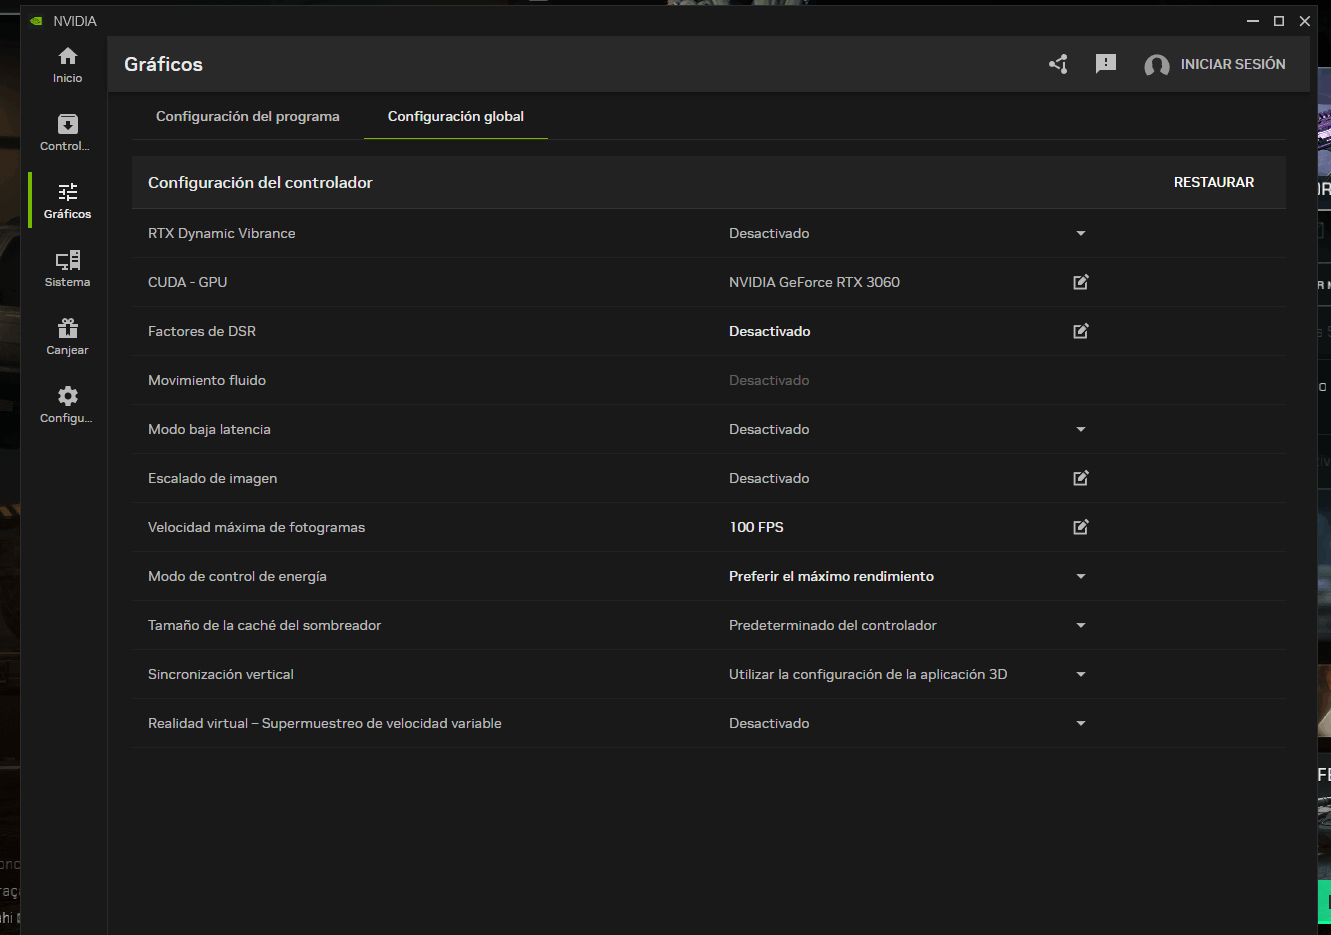Edit the Factores de DSR setting

[x=1081, y=331]
